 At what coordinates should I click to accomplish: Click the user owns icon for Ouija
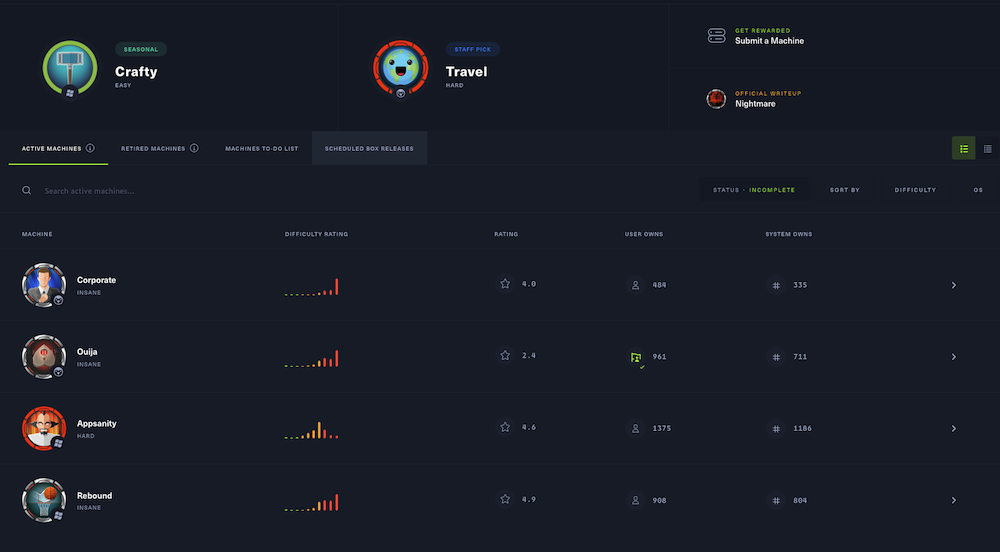(x=635, y=357)
